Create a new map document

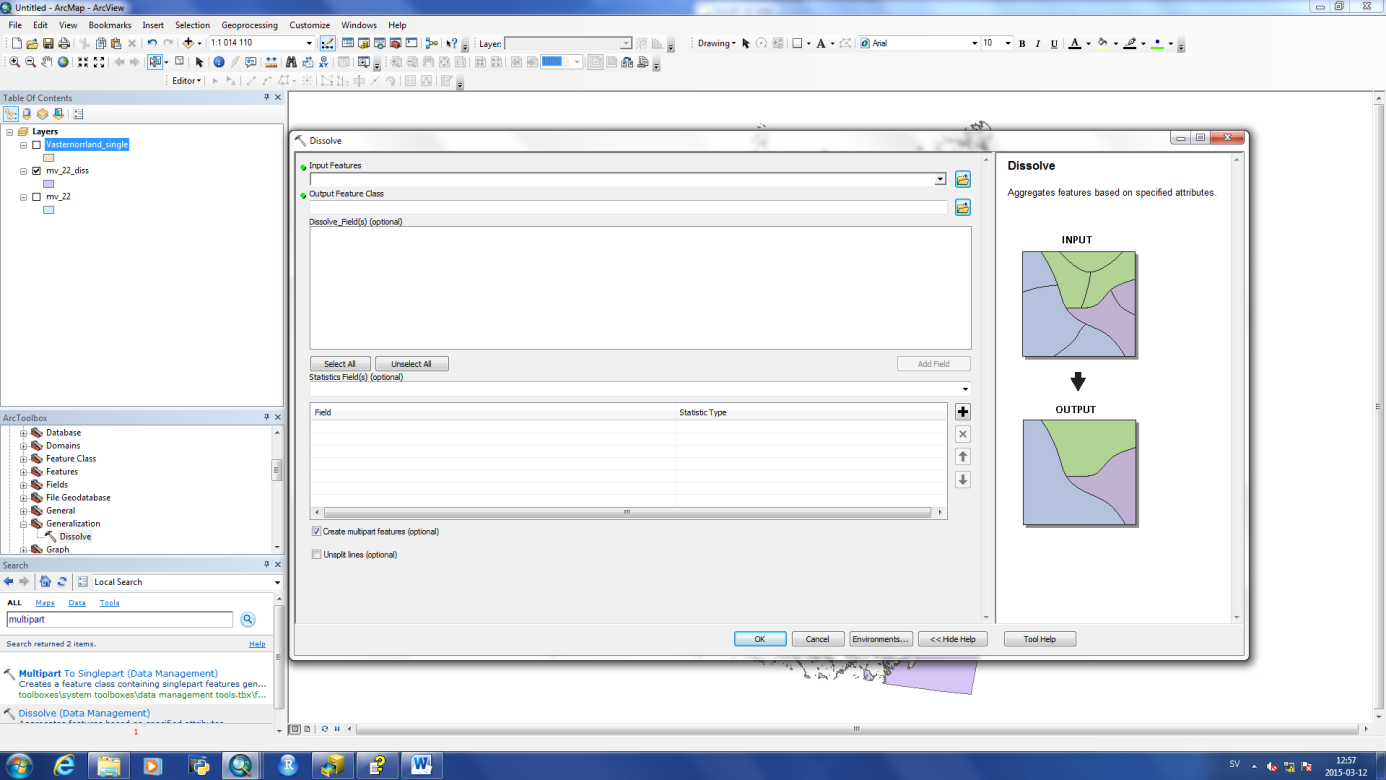pyautogui.click(x=16, y=43)
